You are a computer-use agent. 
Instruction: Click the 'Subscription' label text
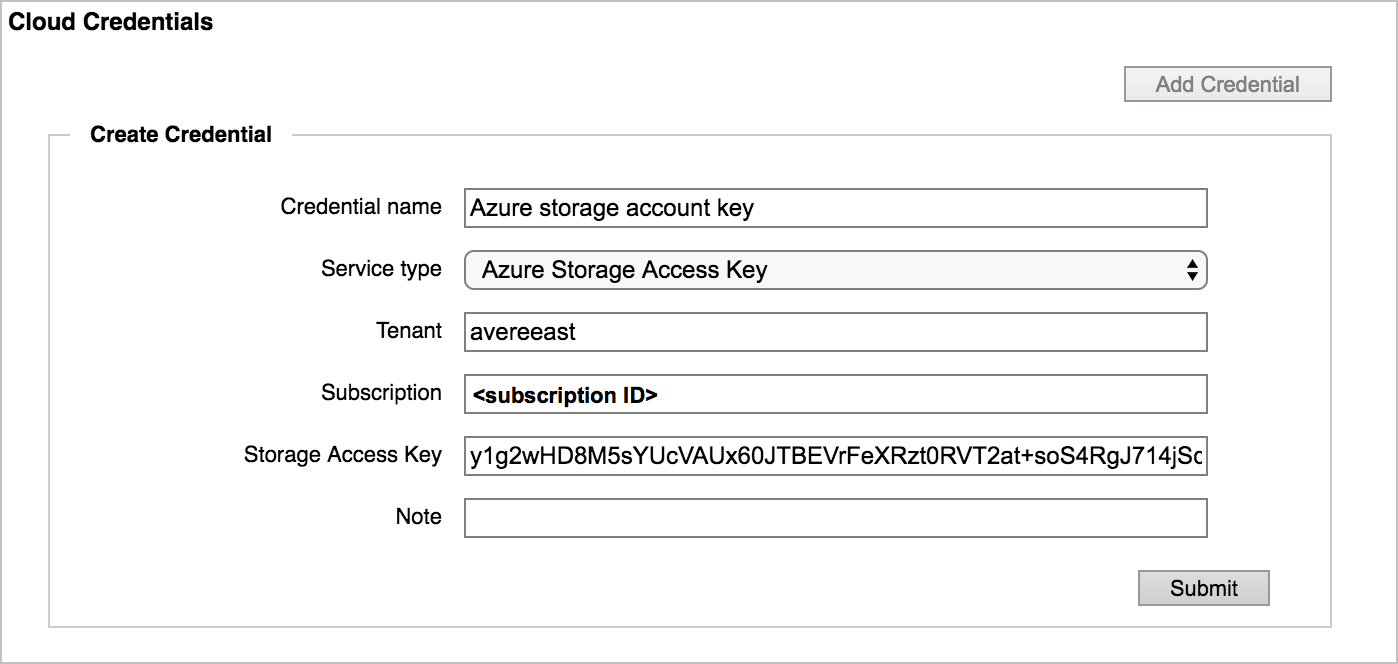tap(381, 393)
